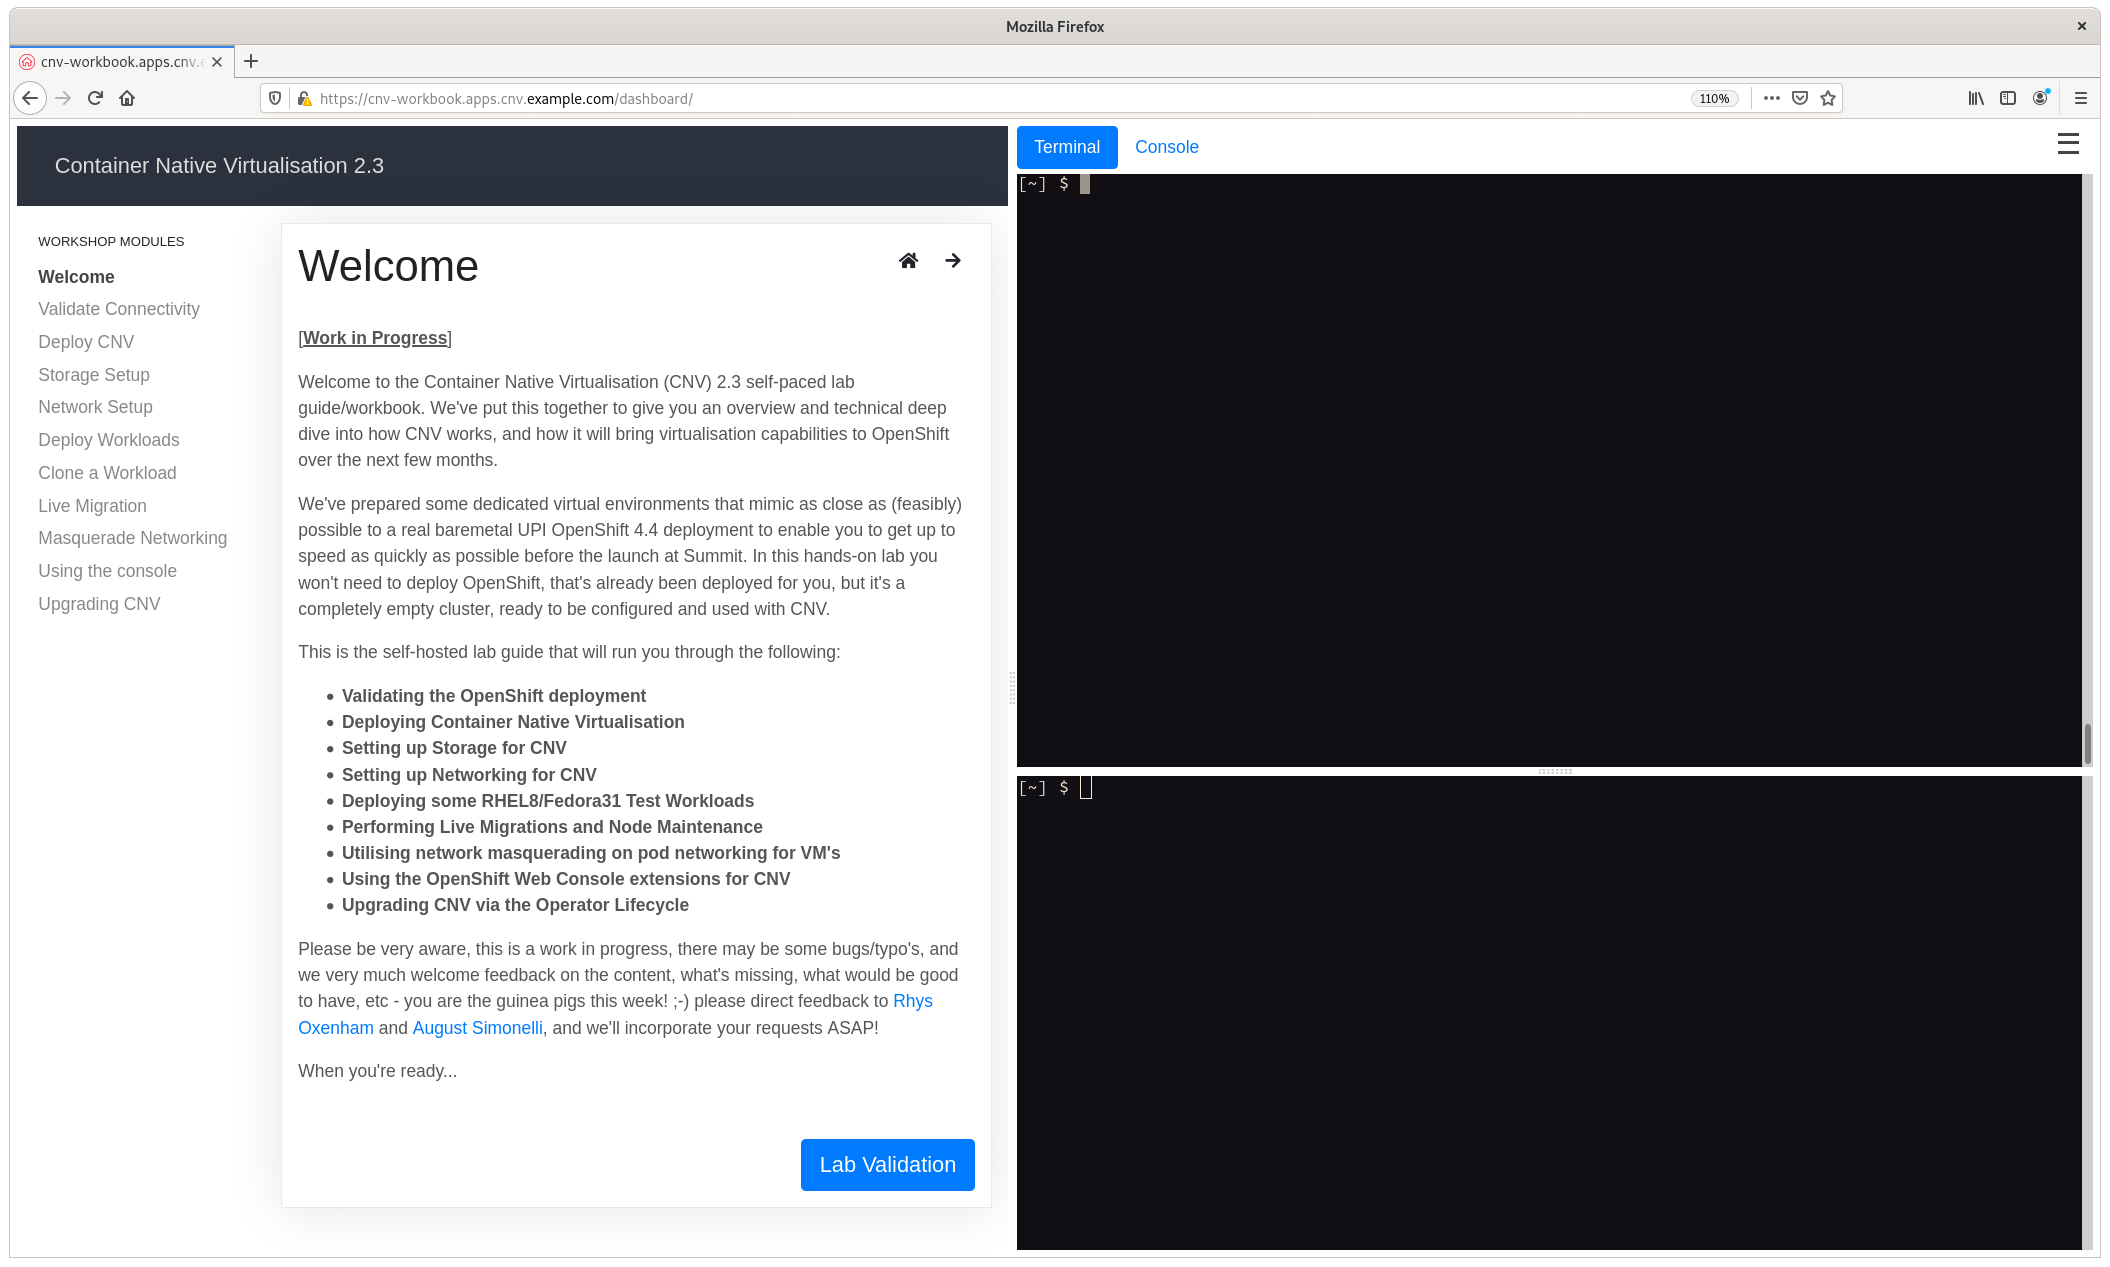Select the Terminal tab
2110x1267 pixels.
click(1067, 147)
